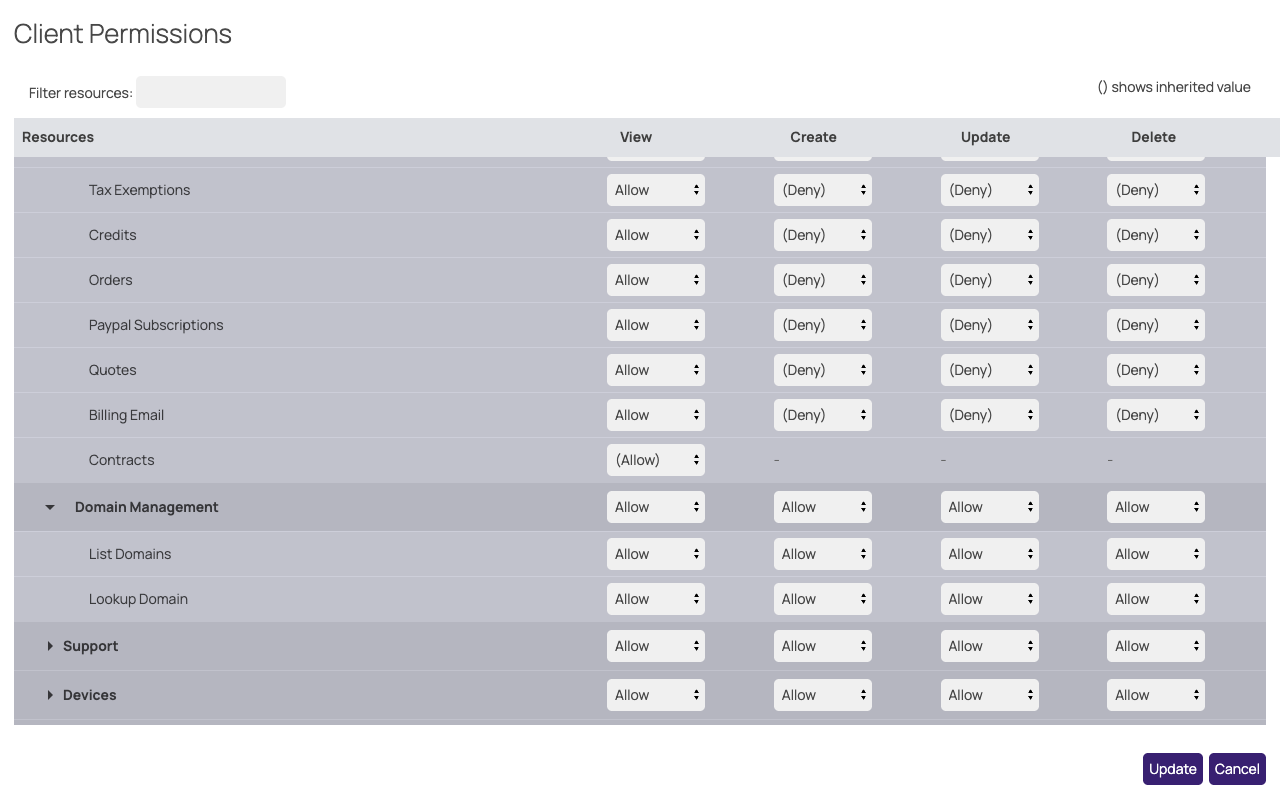Screen dimensions: 1280x799
Task: Select the Support row label
Action: [x=90, y=646]
